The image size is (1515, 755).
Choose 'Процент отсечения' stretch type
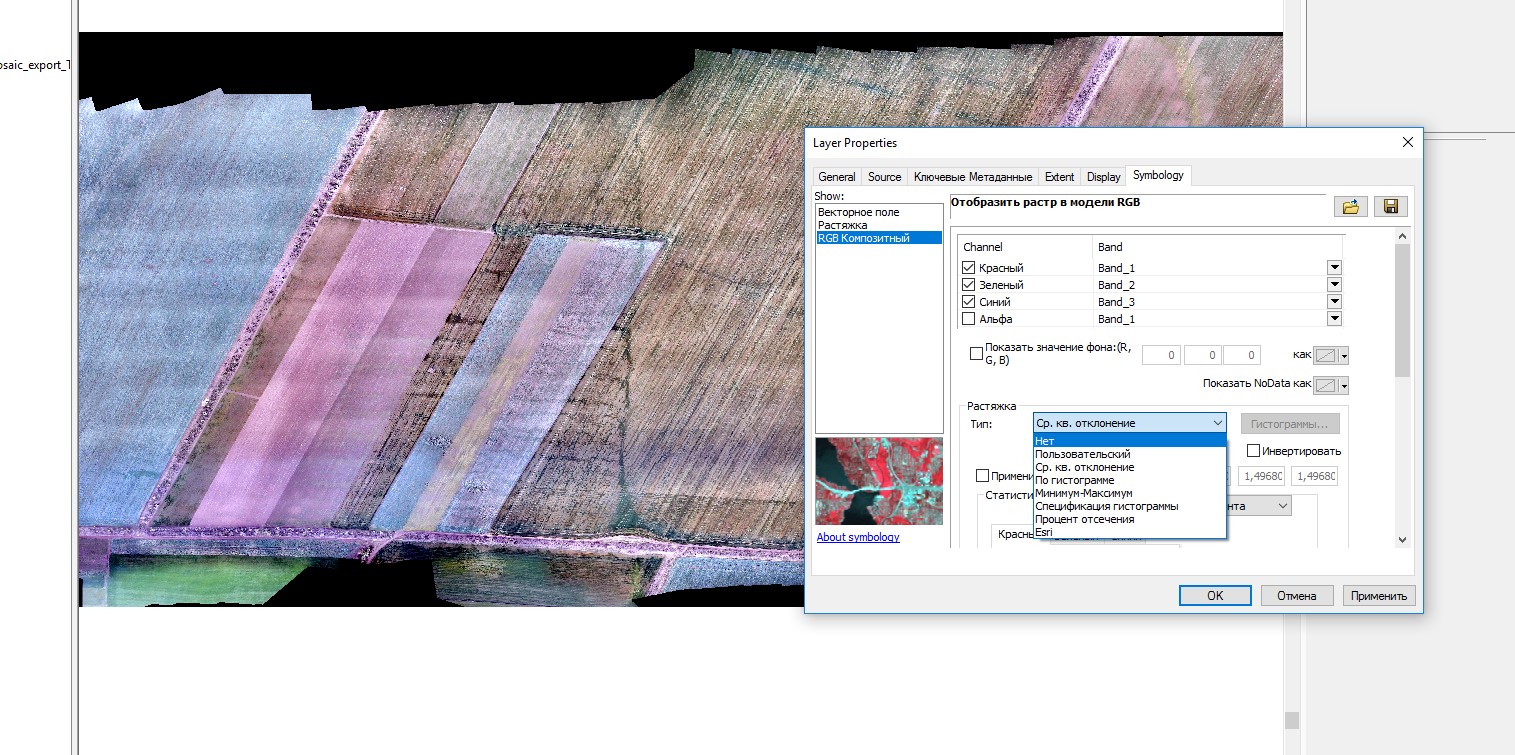[x=1129, y=519]
